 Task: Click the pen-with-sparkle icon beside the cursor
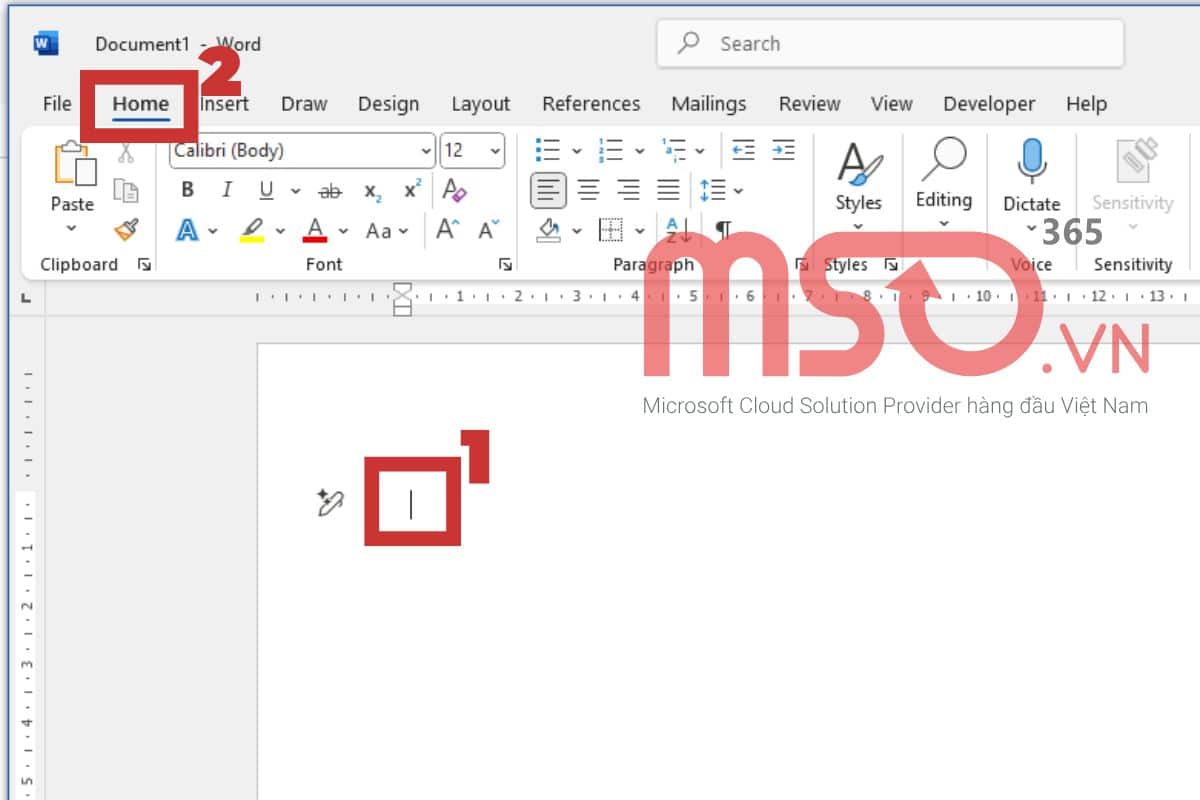point(330,502)
